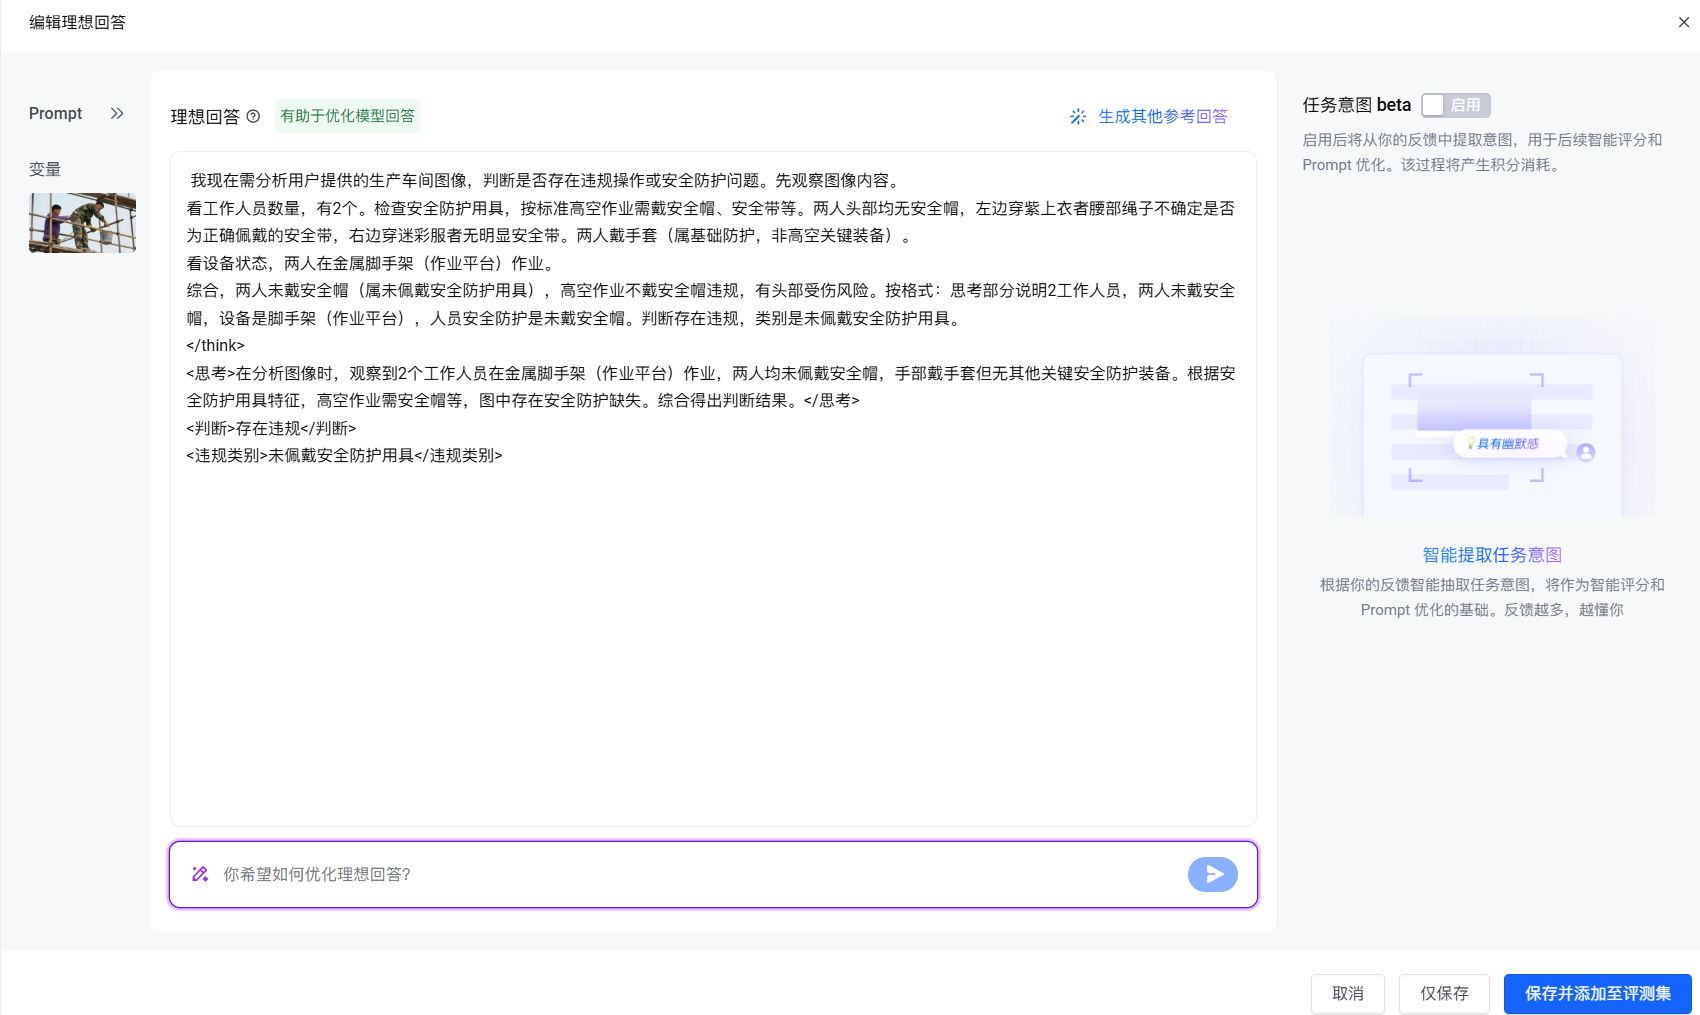Expand the Prompt panel with double-chevron icon
The image size is (1700, 1015).
point(117,114)
